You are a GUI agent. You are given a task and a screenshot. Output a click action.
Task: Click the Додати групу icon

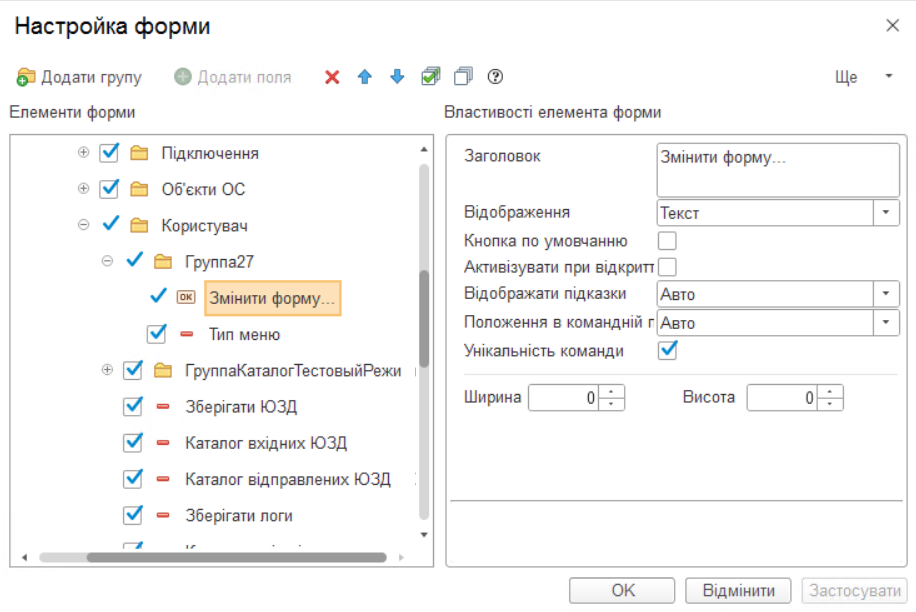coord(26,76)
